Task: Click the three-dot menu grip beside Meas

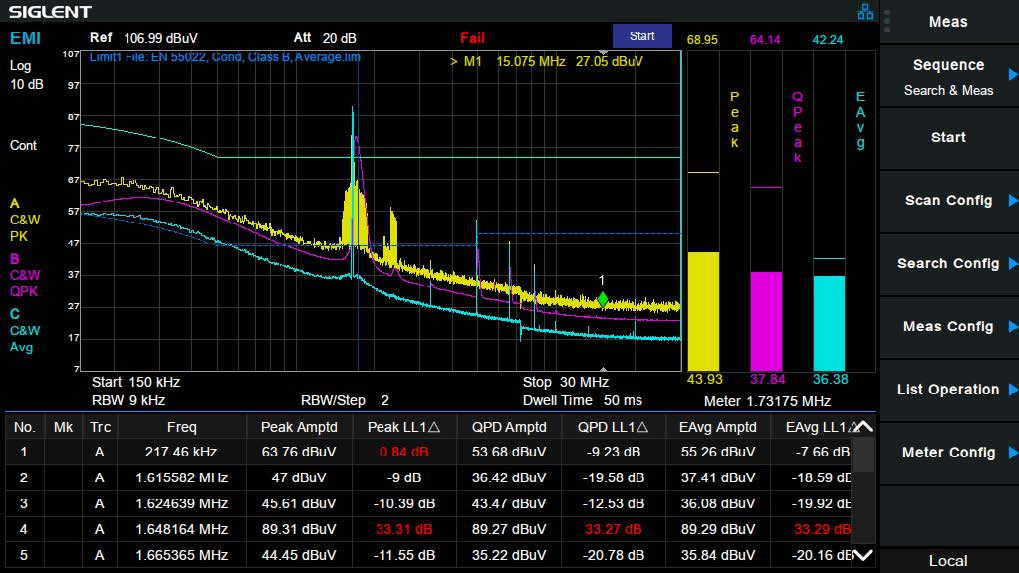Action: tap(888, 22)
